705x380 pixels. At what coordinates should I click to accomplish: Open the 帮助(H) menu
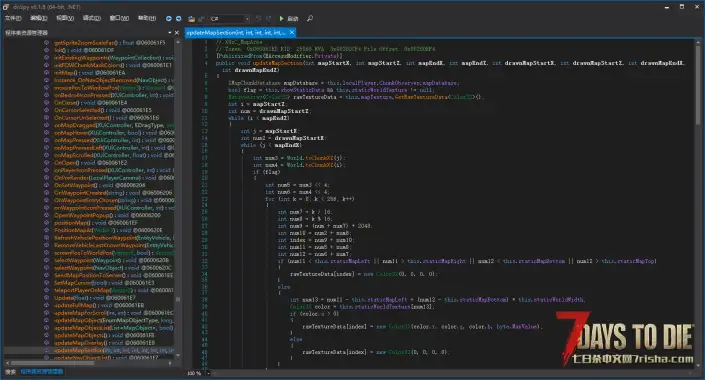pos(147,18)
